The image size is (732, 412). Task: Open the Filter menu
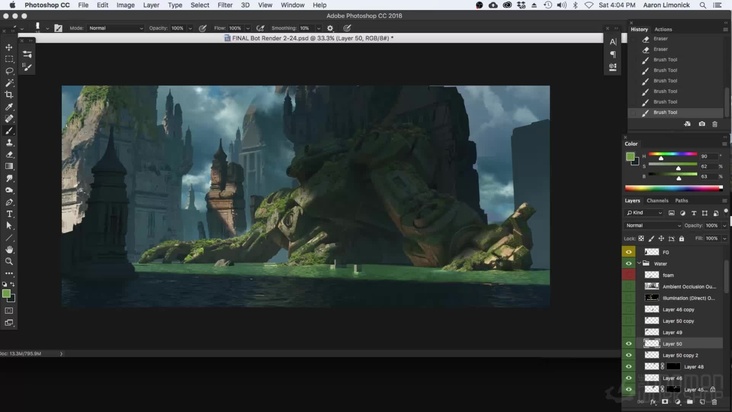click(x=225, y=5)
